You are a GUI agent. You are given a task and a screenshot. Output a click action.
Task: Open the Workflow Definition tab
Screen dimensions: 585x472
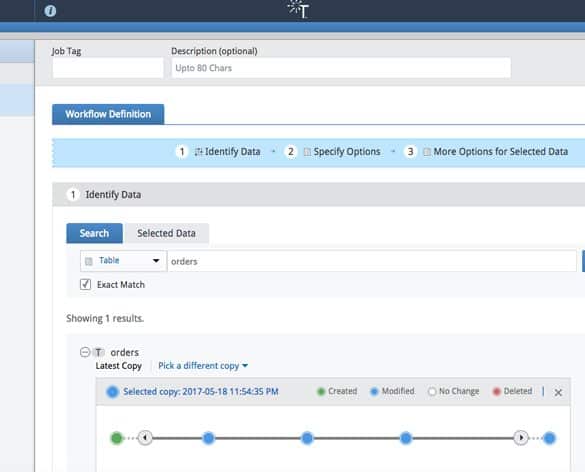pos(108,114)
